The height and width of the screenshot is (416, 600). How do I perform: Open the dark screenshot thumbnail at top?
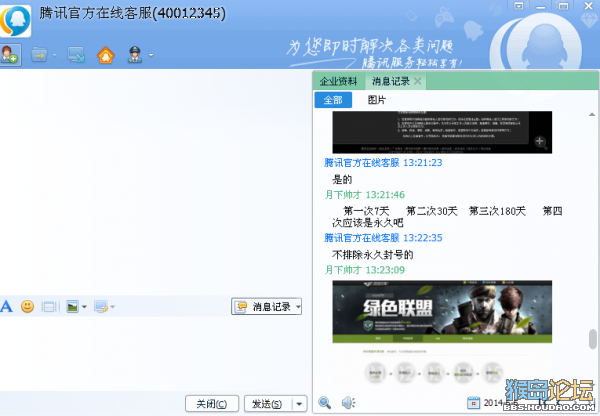[x=442, y=132]
